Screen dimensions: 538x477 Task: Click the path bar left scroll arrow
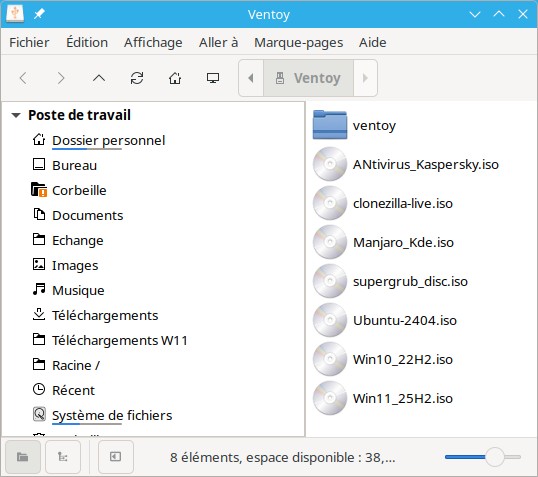(x=251, y=78)
